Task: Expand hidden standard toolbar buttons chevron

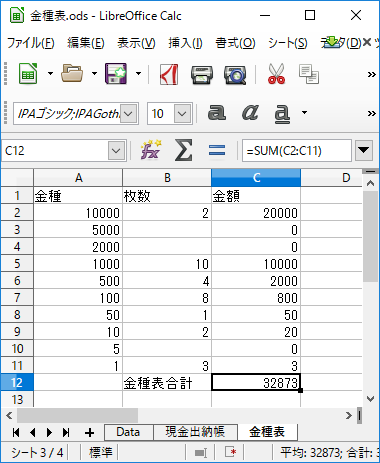Action: [x=371, y=74]
